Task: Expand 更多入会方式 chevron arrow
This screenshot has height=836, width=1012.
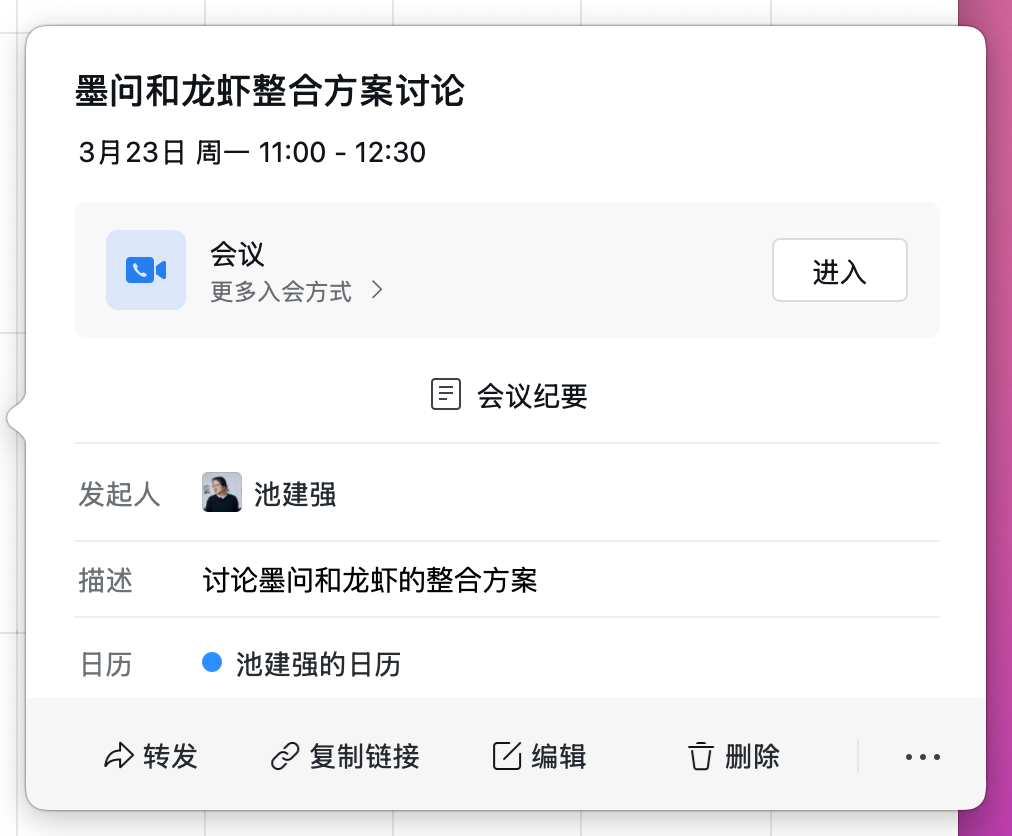Action: click(378, 291)
